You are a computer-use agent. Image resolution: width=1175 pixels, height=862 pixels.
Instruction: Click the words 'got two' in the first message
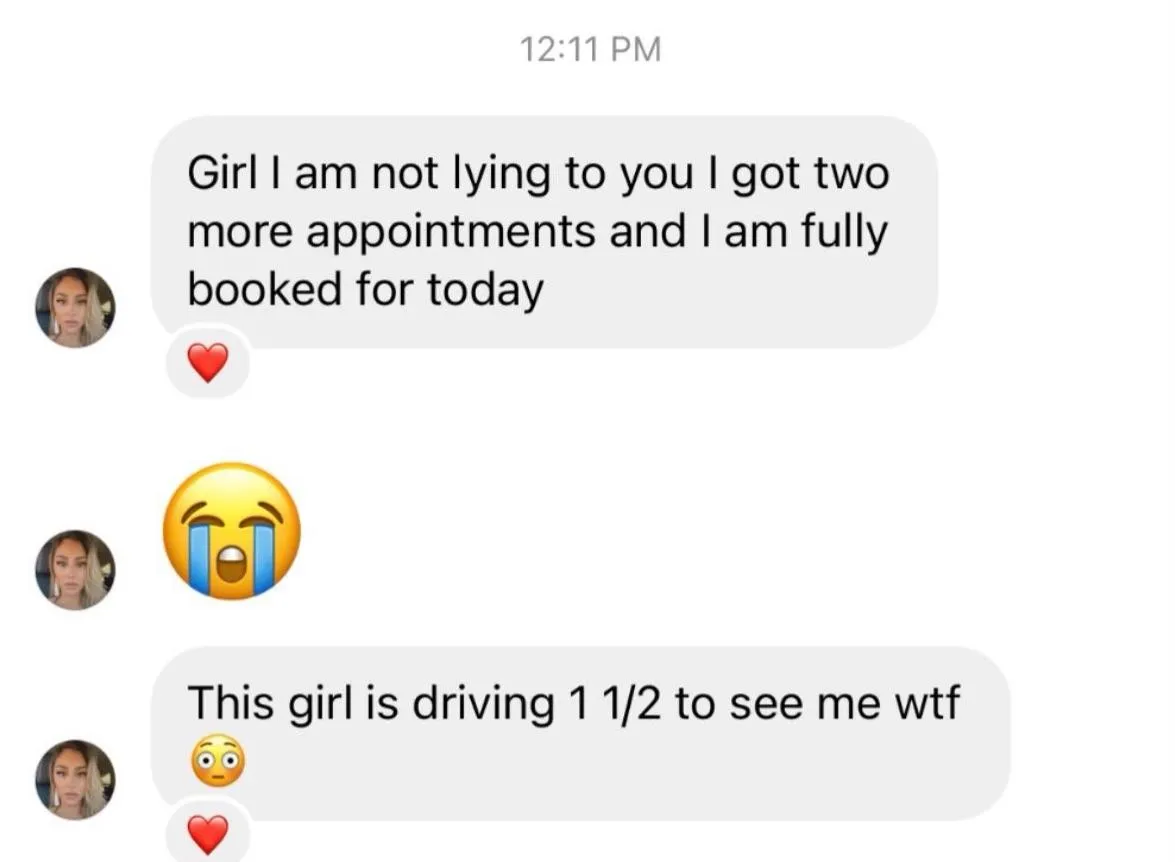tap(811, 174)
